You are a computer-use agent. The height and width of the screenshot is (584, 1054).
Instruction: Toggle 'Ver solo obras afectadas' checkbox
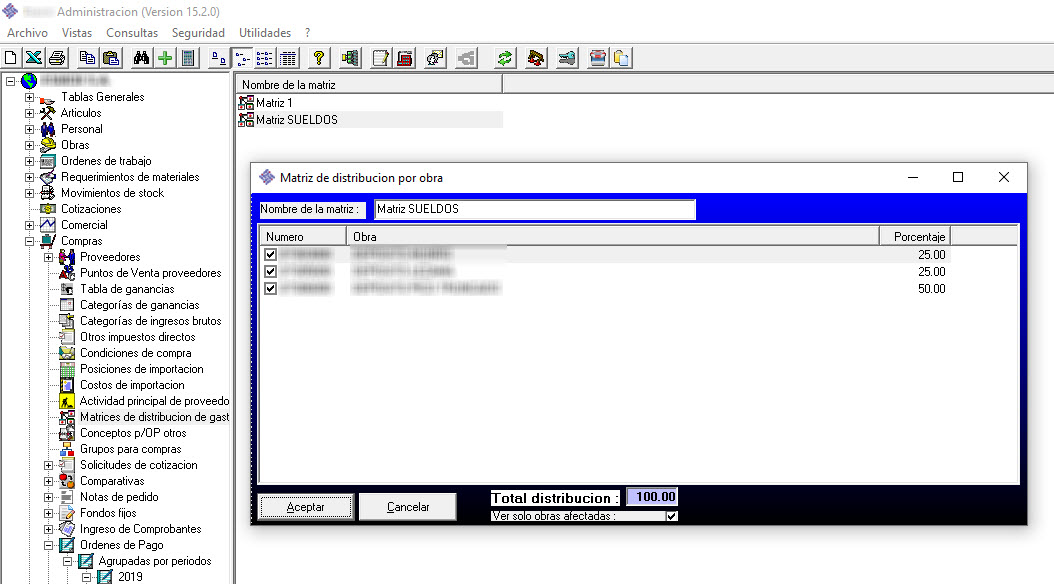click(671, 516)
